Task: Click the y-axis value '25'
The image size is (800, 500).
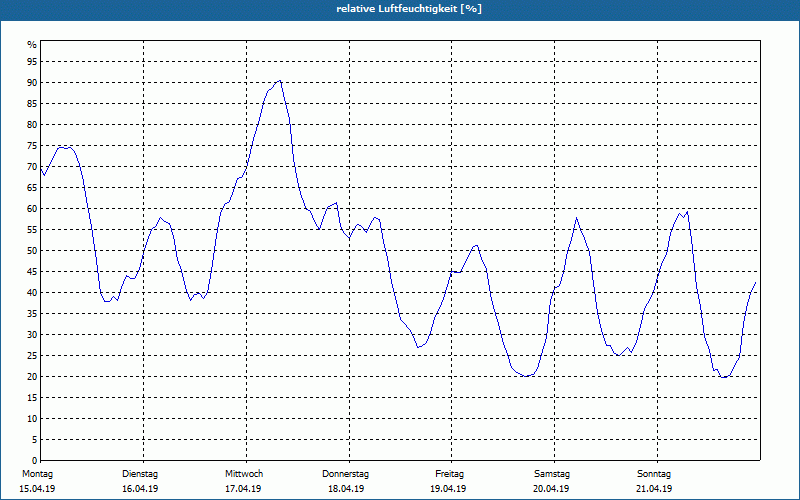Action: 32,356
